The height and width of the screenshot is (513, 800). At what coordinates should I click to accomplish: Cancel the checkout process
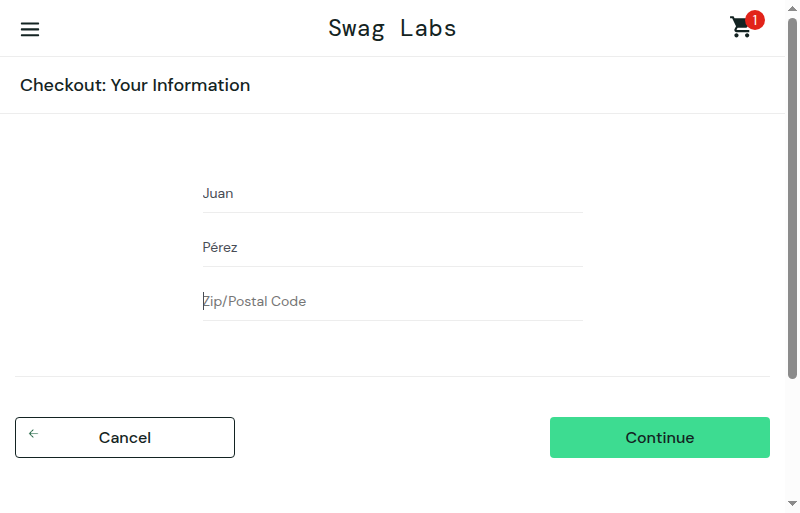125,437
